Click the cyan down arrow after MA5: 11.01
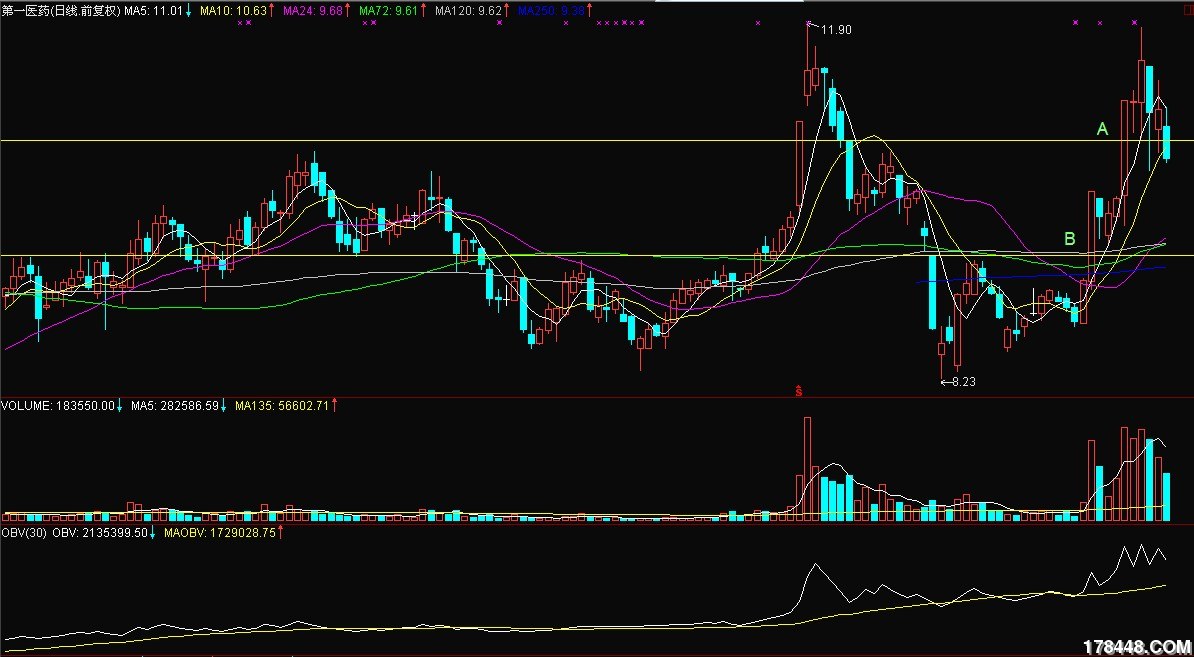Image resolution: width=1194 pixels, height=657 pixels. 189,10
